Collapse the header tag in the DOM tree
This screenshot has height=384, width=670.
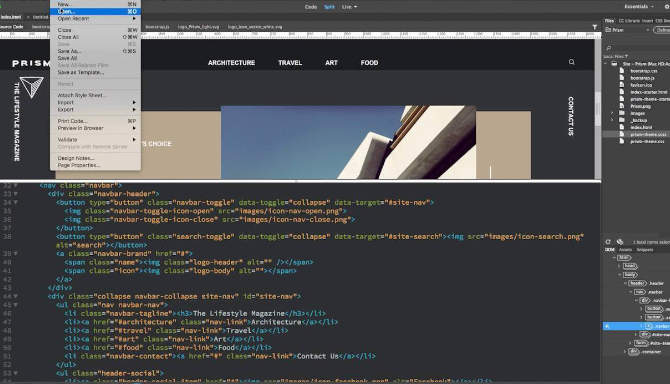[625, 283]
